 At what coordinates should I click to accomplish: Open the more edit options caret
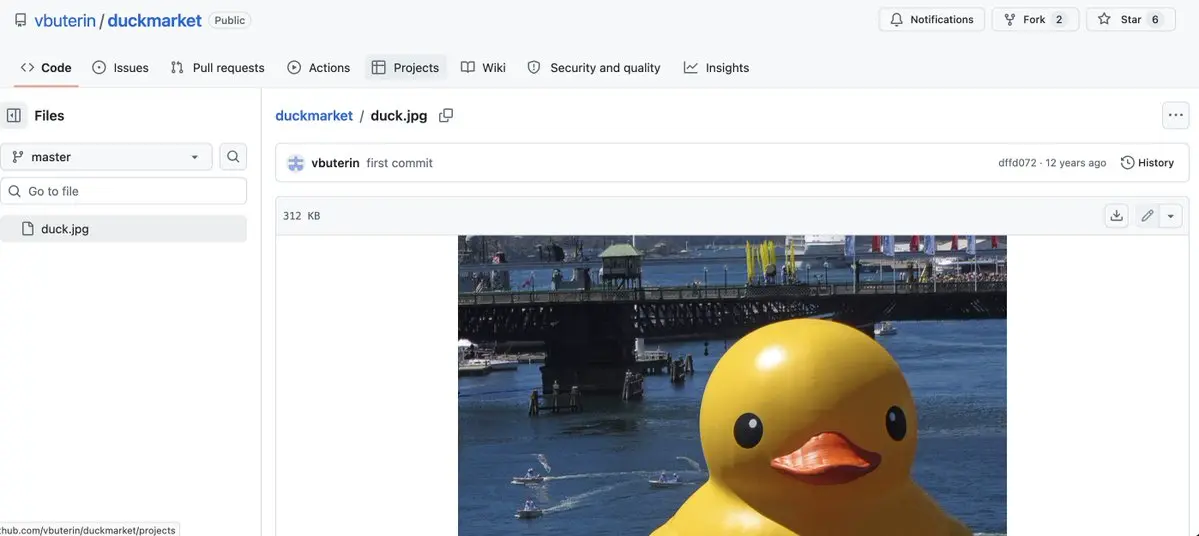tap(1171, 216)
